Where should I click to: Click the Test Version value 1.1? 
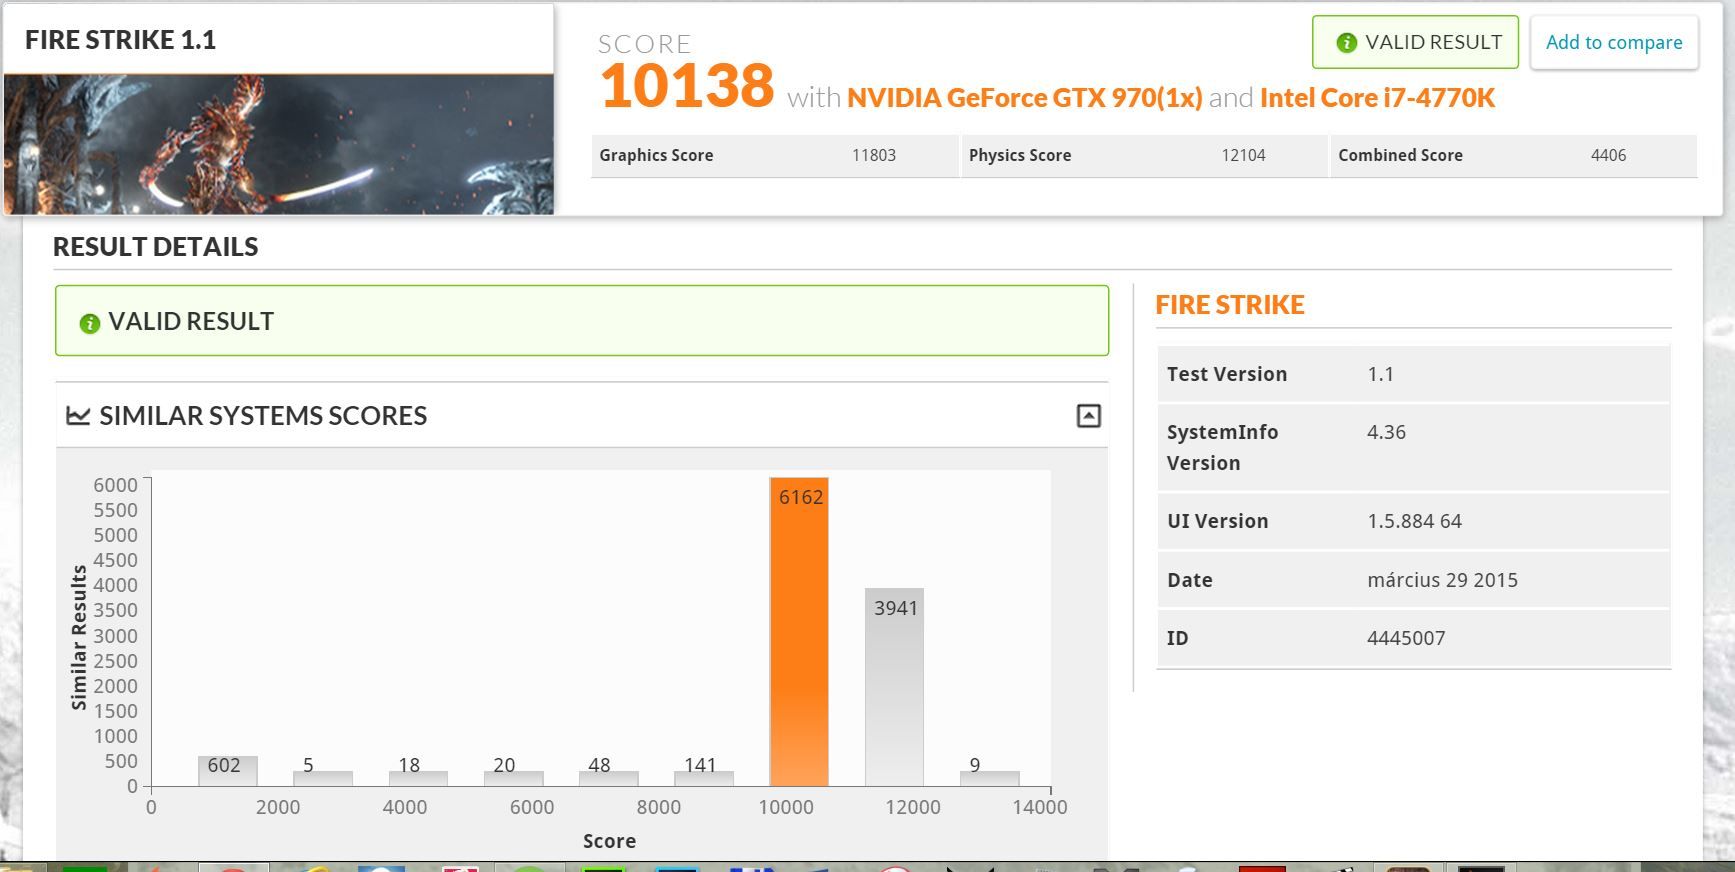tap(1380, 374)
